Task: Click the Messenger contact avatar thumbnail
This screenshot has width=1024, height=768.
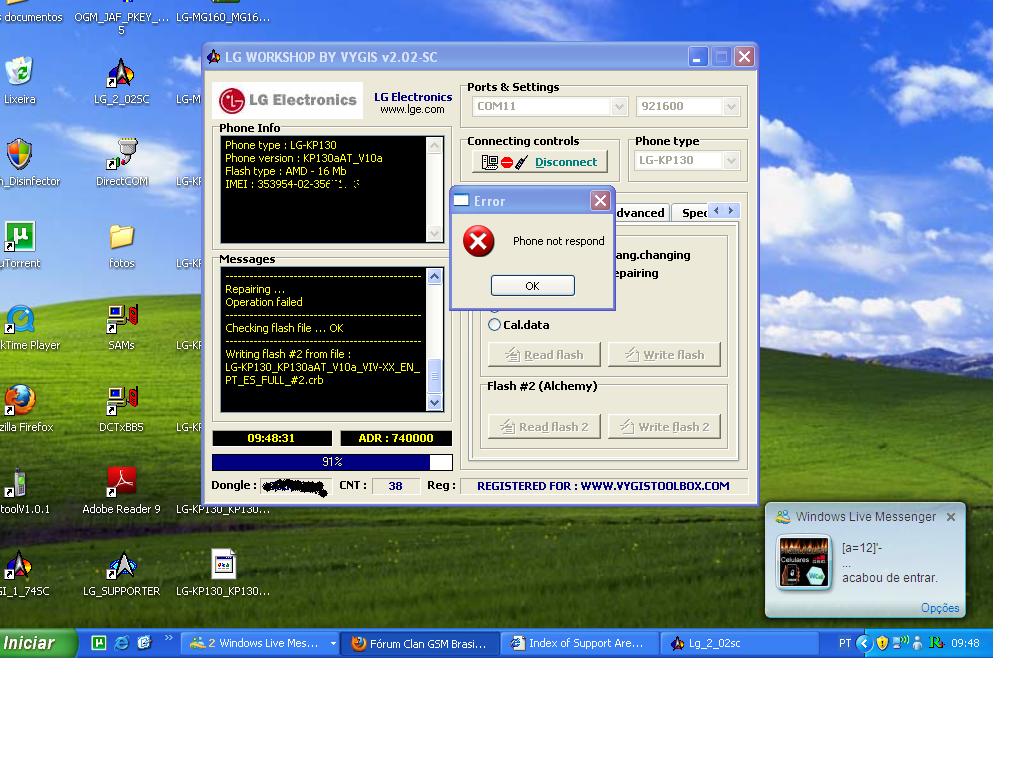Action: point(804,562)
